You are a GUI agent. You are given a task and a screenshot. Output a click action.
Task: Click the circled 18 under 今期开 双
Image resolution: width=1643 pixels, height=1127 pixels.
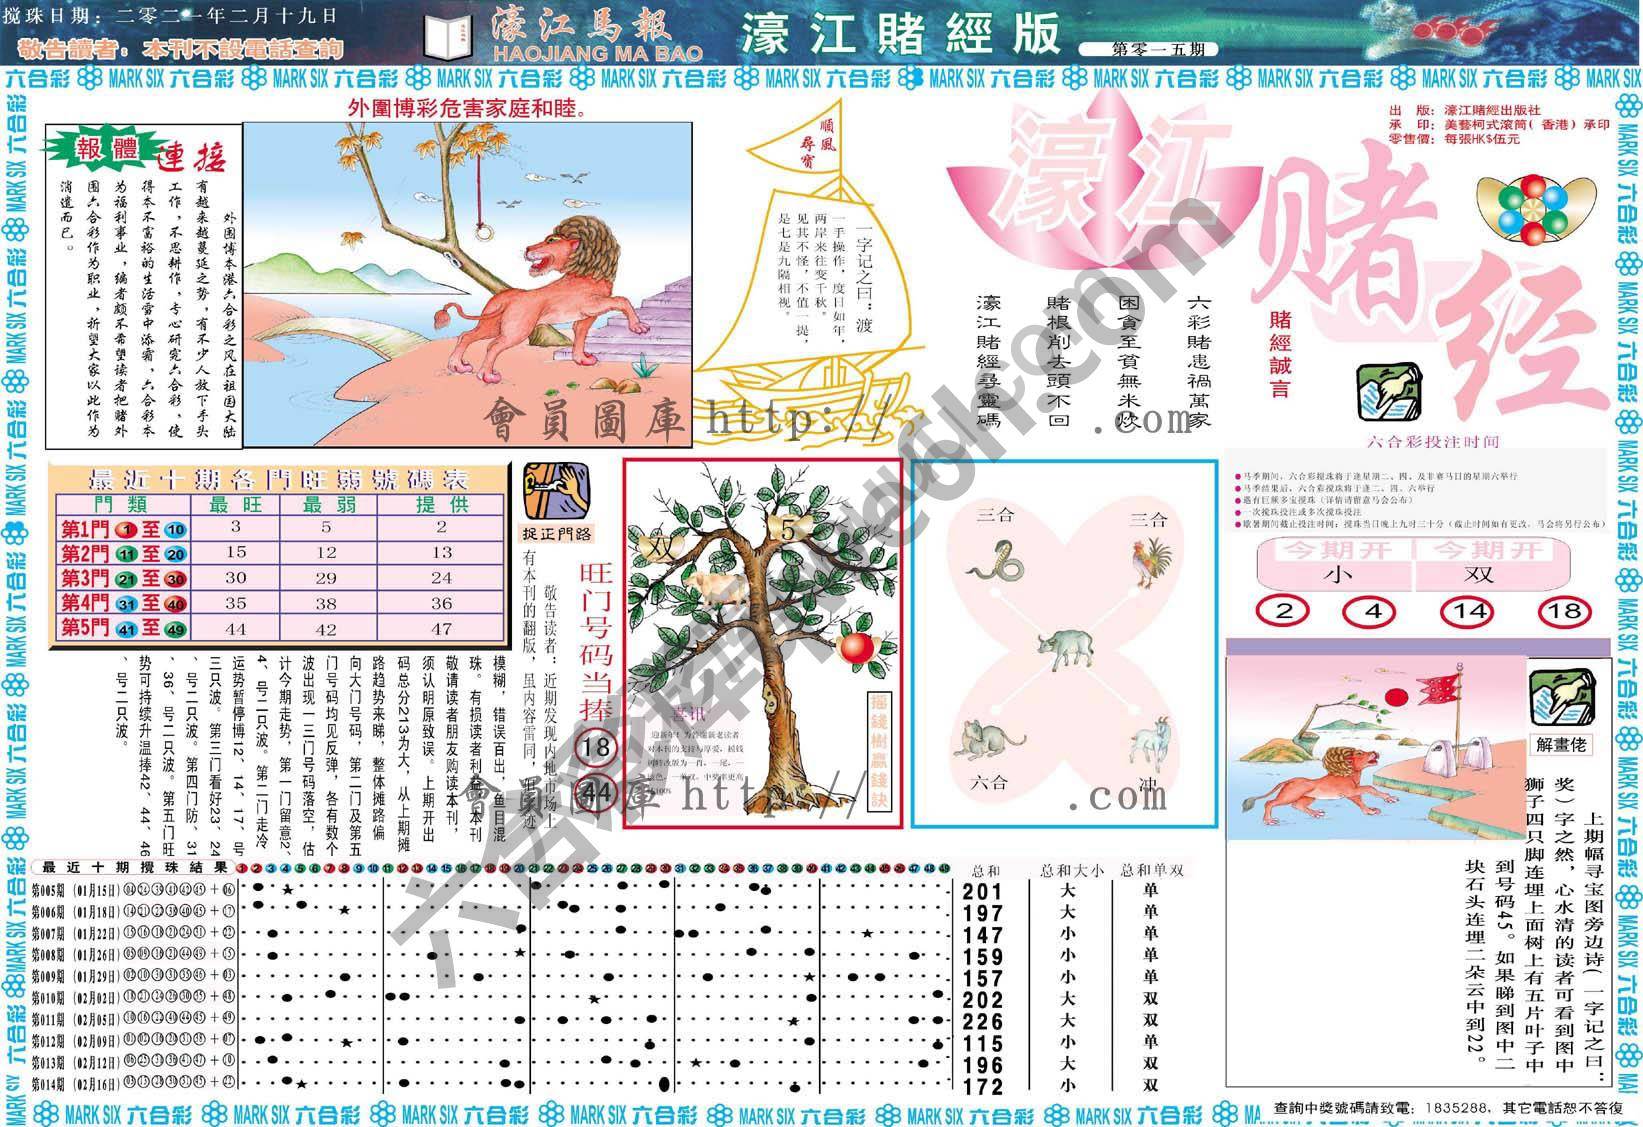coord(1563,611)
